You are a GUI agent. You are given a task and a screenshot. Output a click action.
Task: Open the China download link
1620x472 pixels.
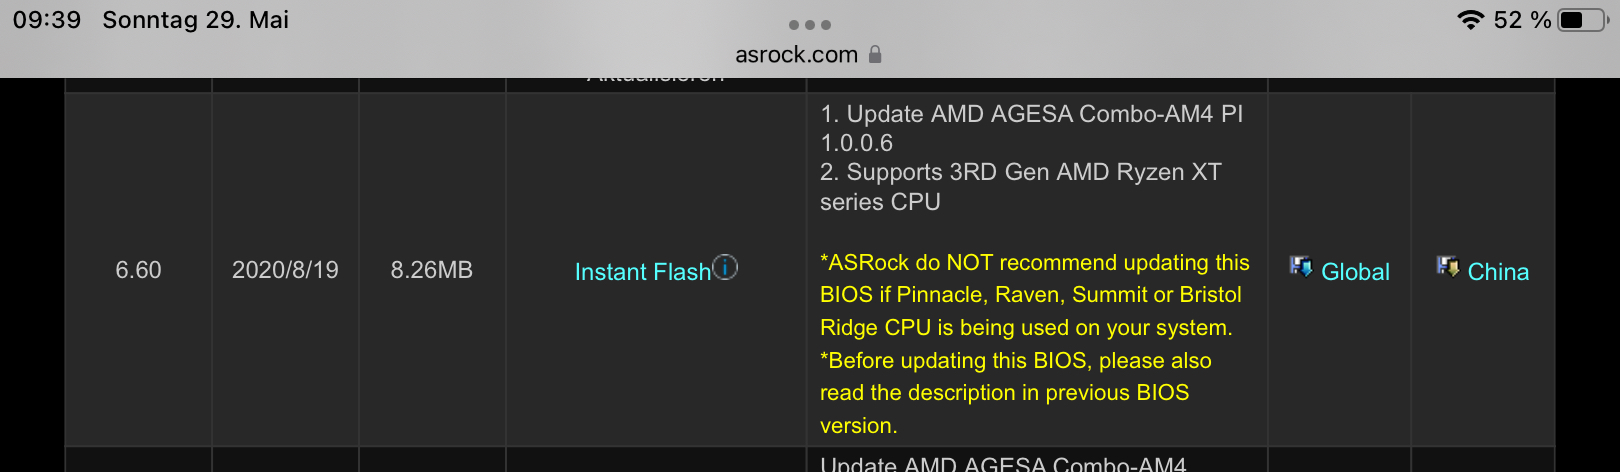(1497, 272)
